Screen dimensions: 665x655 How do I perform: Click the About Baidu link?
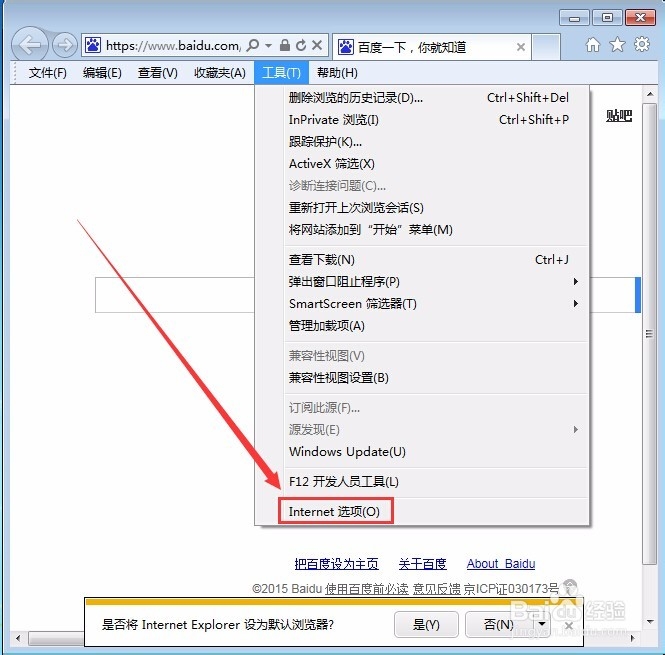501,564
